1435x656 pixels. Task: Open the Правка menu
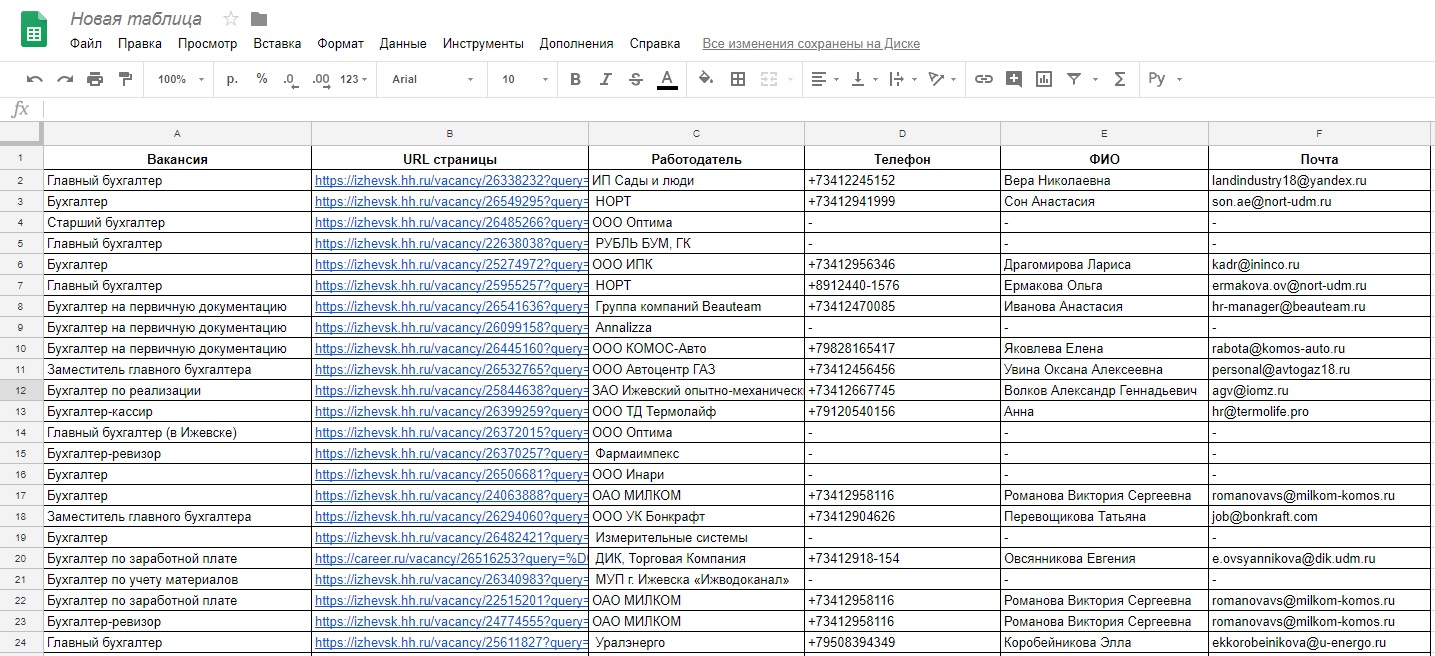(x=140, y=44)
